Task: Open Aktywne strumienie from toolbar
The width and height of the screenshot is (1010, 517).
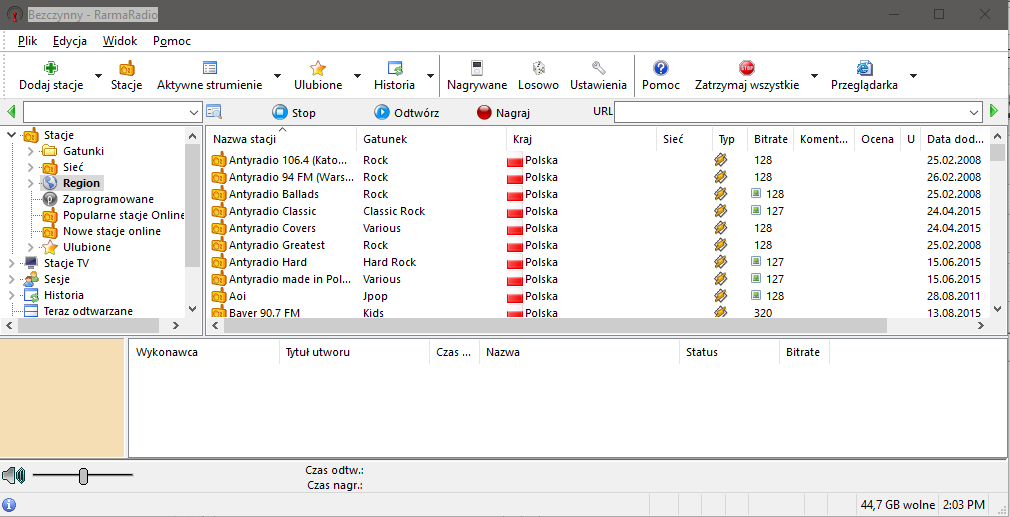Action: pyautogui.click(x=210, y=76)
